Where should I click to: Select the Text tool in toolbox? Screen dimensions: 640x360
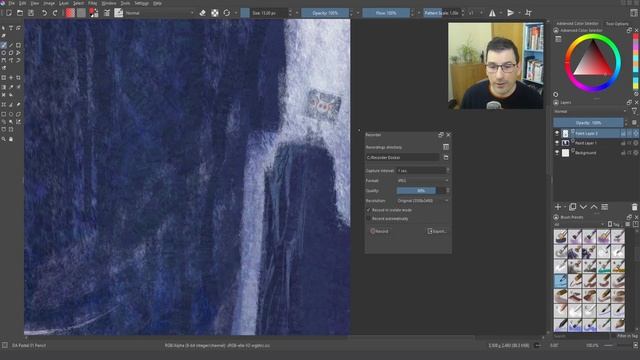11,28
